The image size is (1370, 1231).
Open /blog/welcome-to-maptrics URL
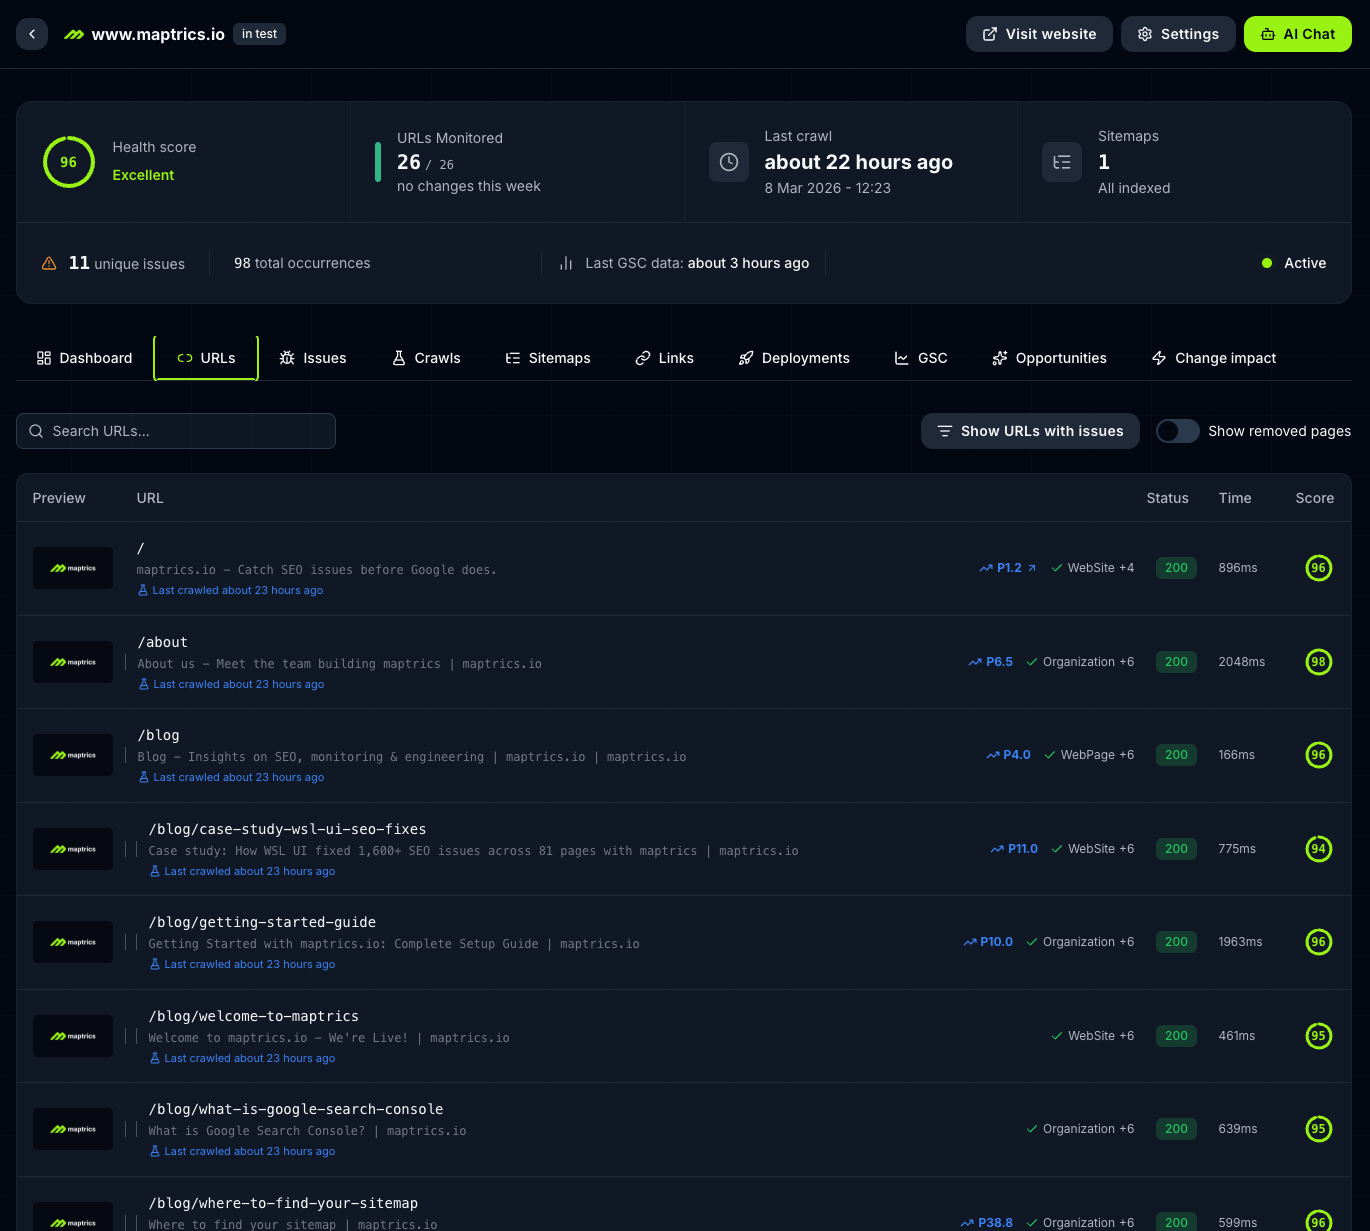click(253, 1016)
